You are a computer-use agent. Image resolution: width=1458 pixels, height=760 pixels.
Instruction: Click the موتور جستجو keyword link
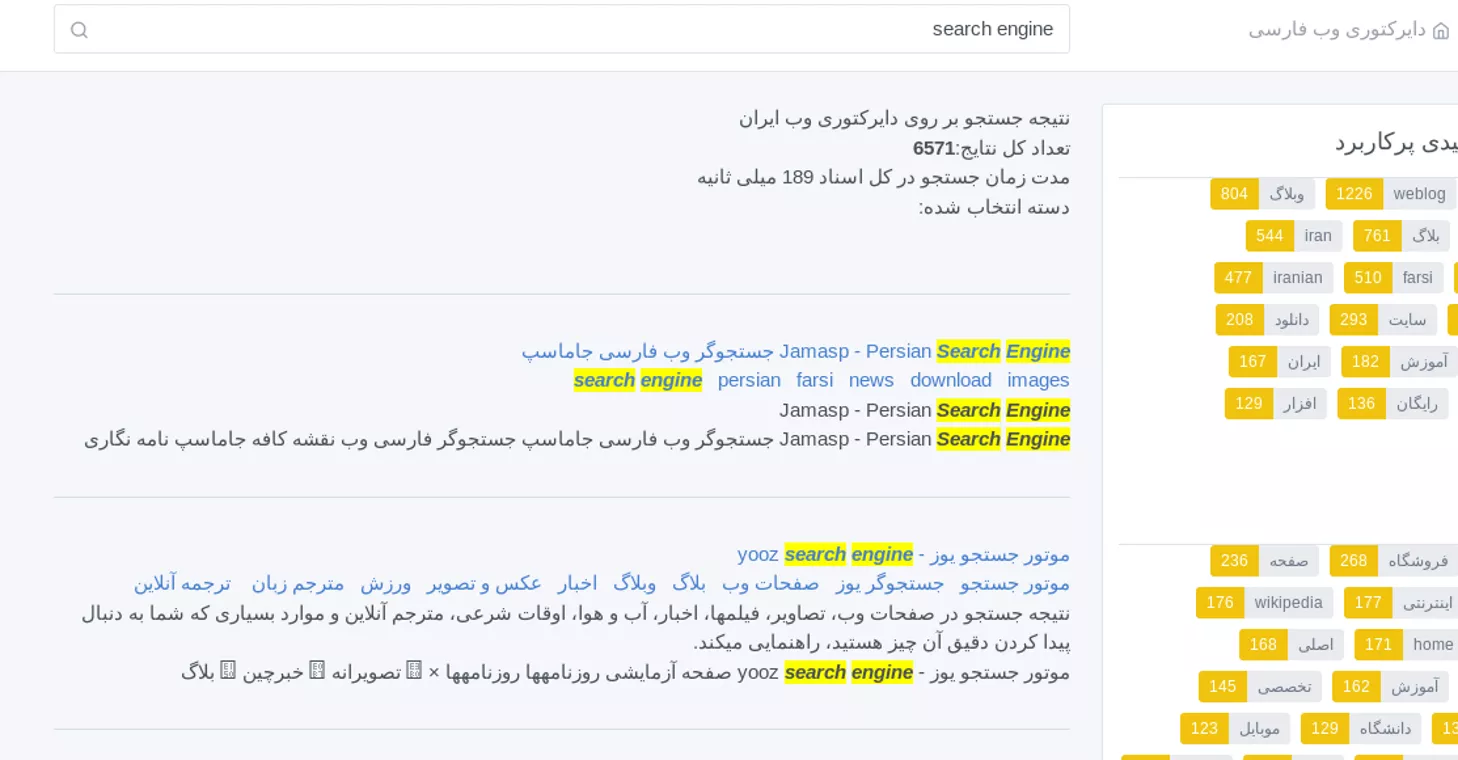click(x=1015, y=583)
